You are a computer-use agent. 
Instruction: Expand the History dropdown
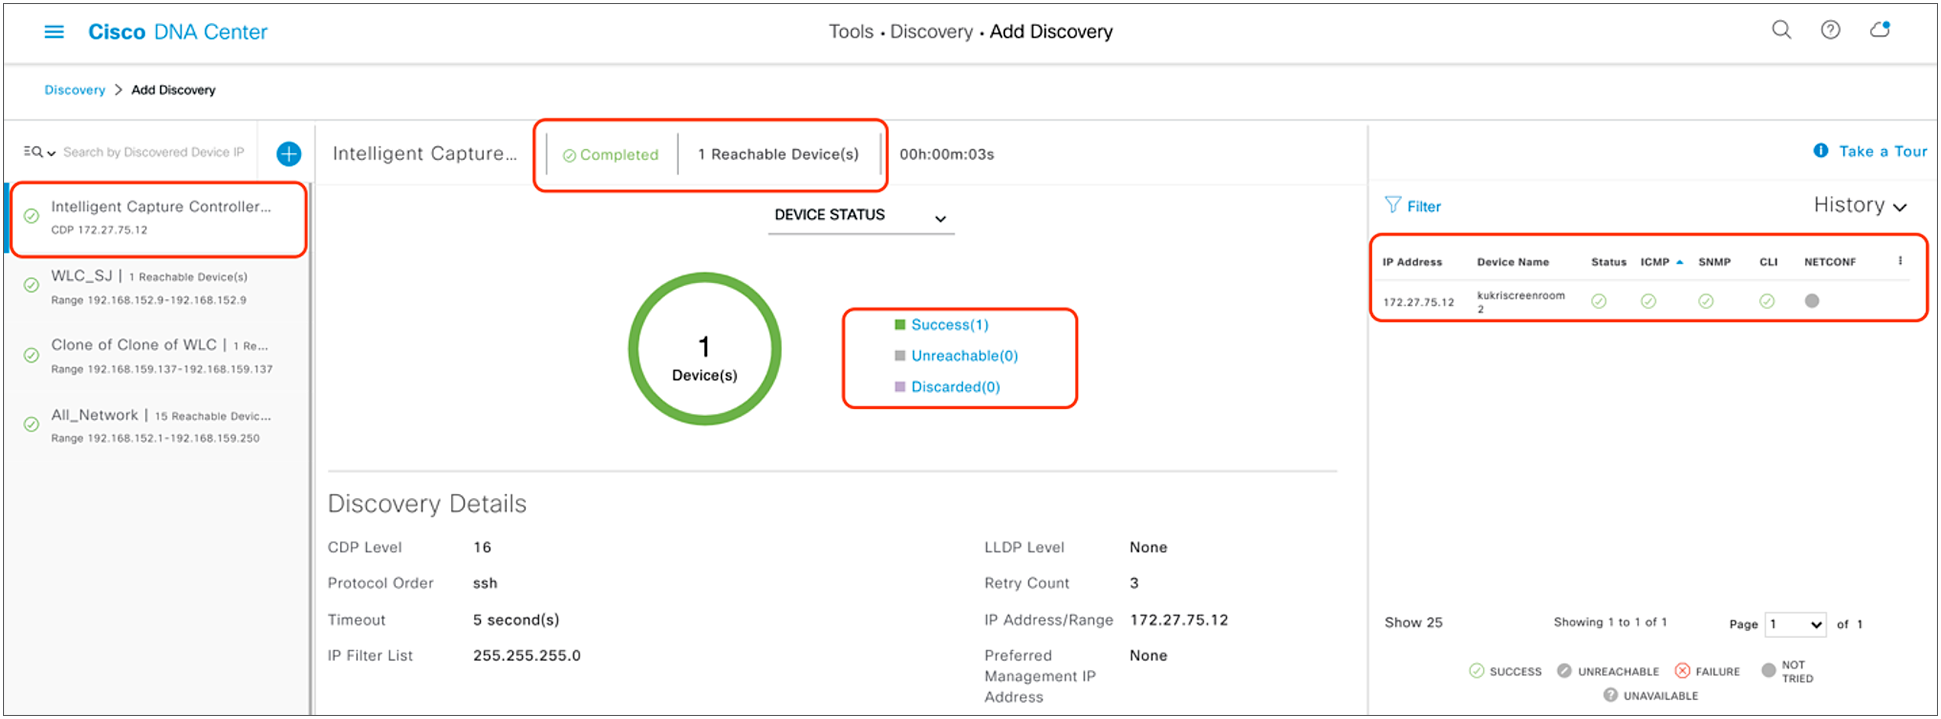(x=1860, y=205)
